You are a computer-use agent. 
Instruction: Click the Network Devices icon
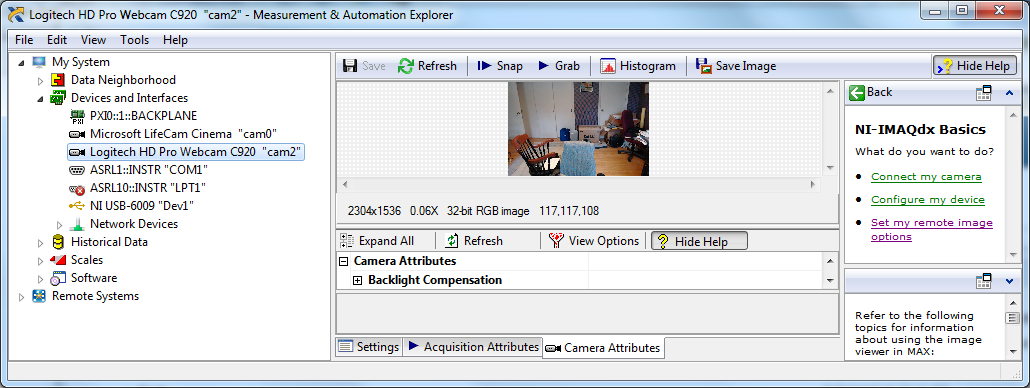(x=78, y=224)
